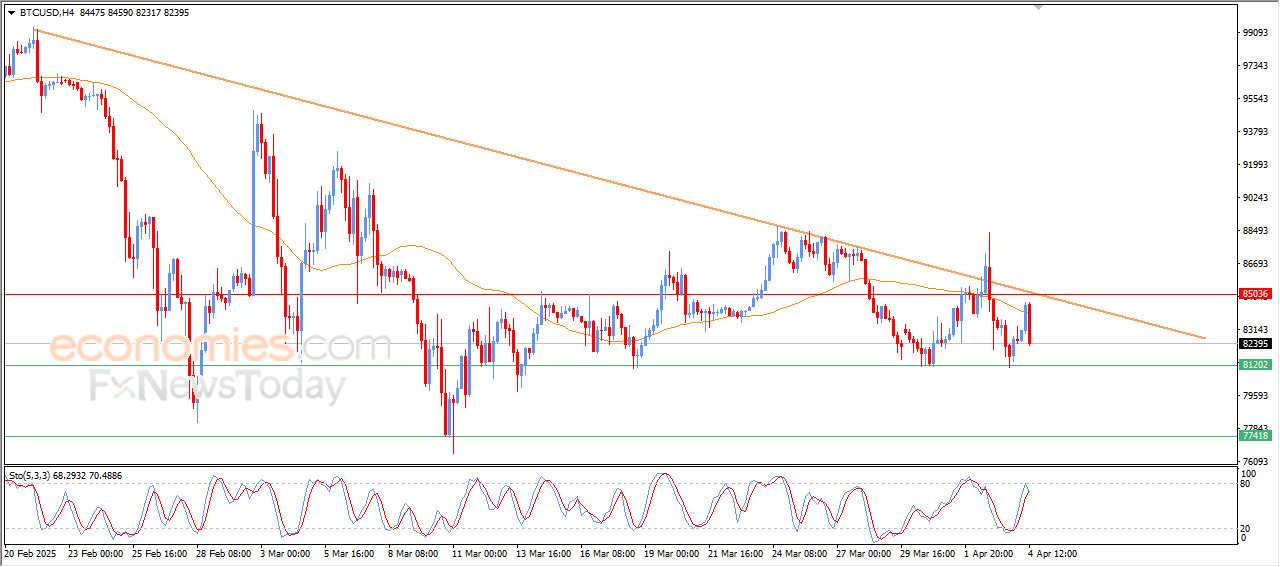Click the 25 Feb 16:00 time label
Image resolution: width=1280 pixels, height=567 pixels.
click(159, 552)
